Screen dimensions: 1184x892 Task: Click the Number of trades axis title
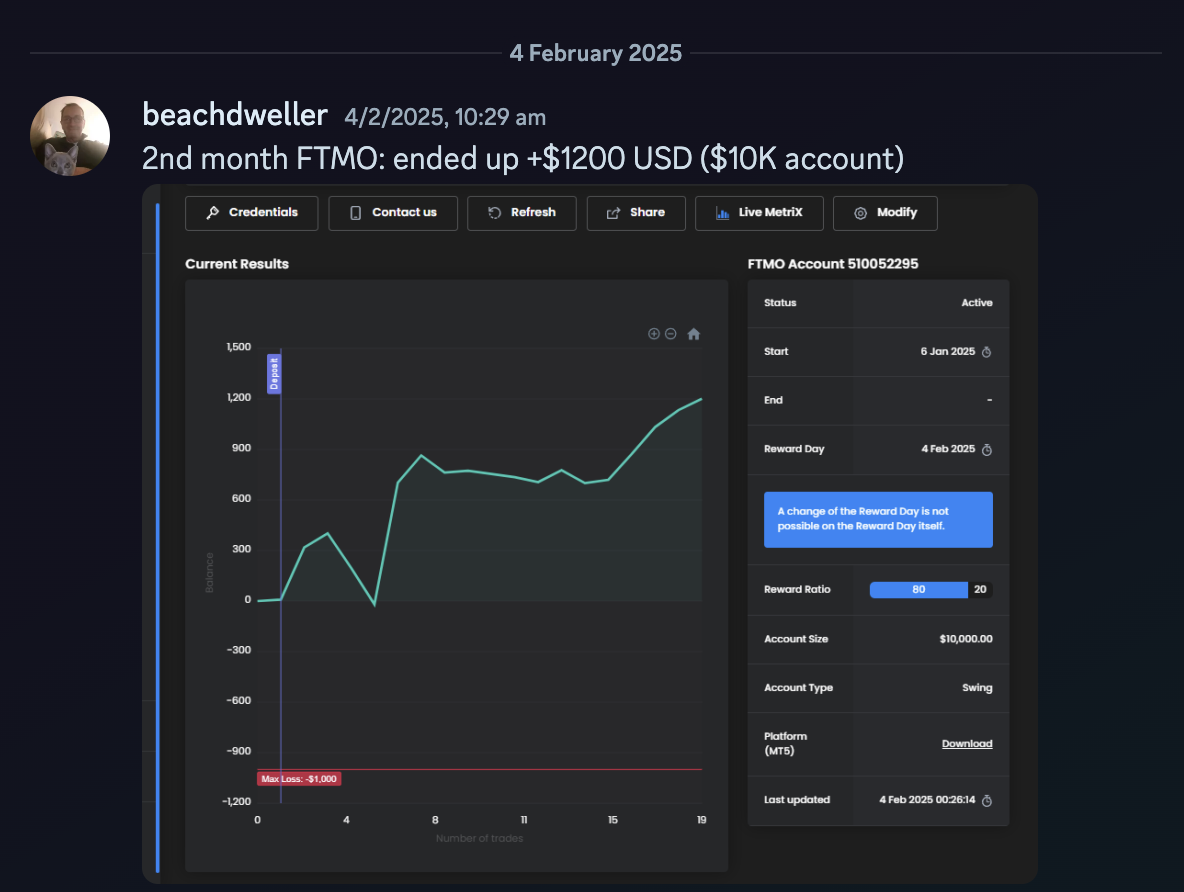(479, 838)
